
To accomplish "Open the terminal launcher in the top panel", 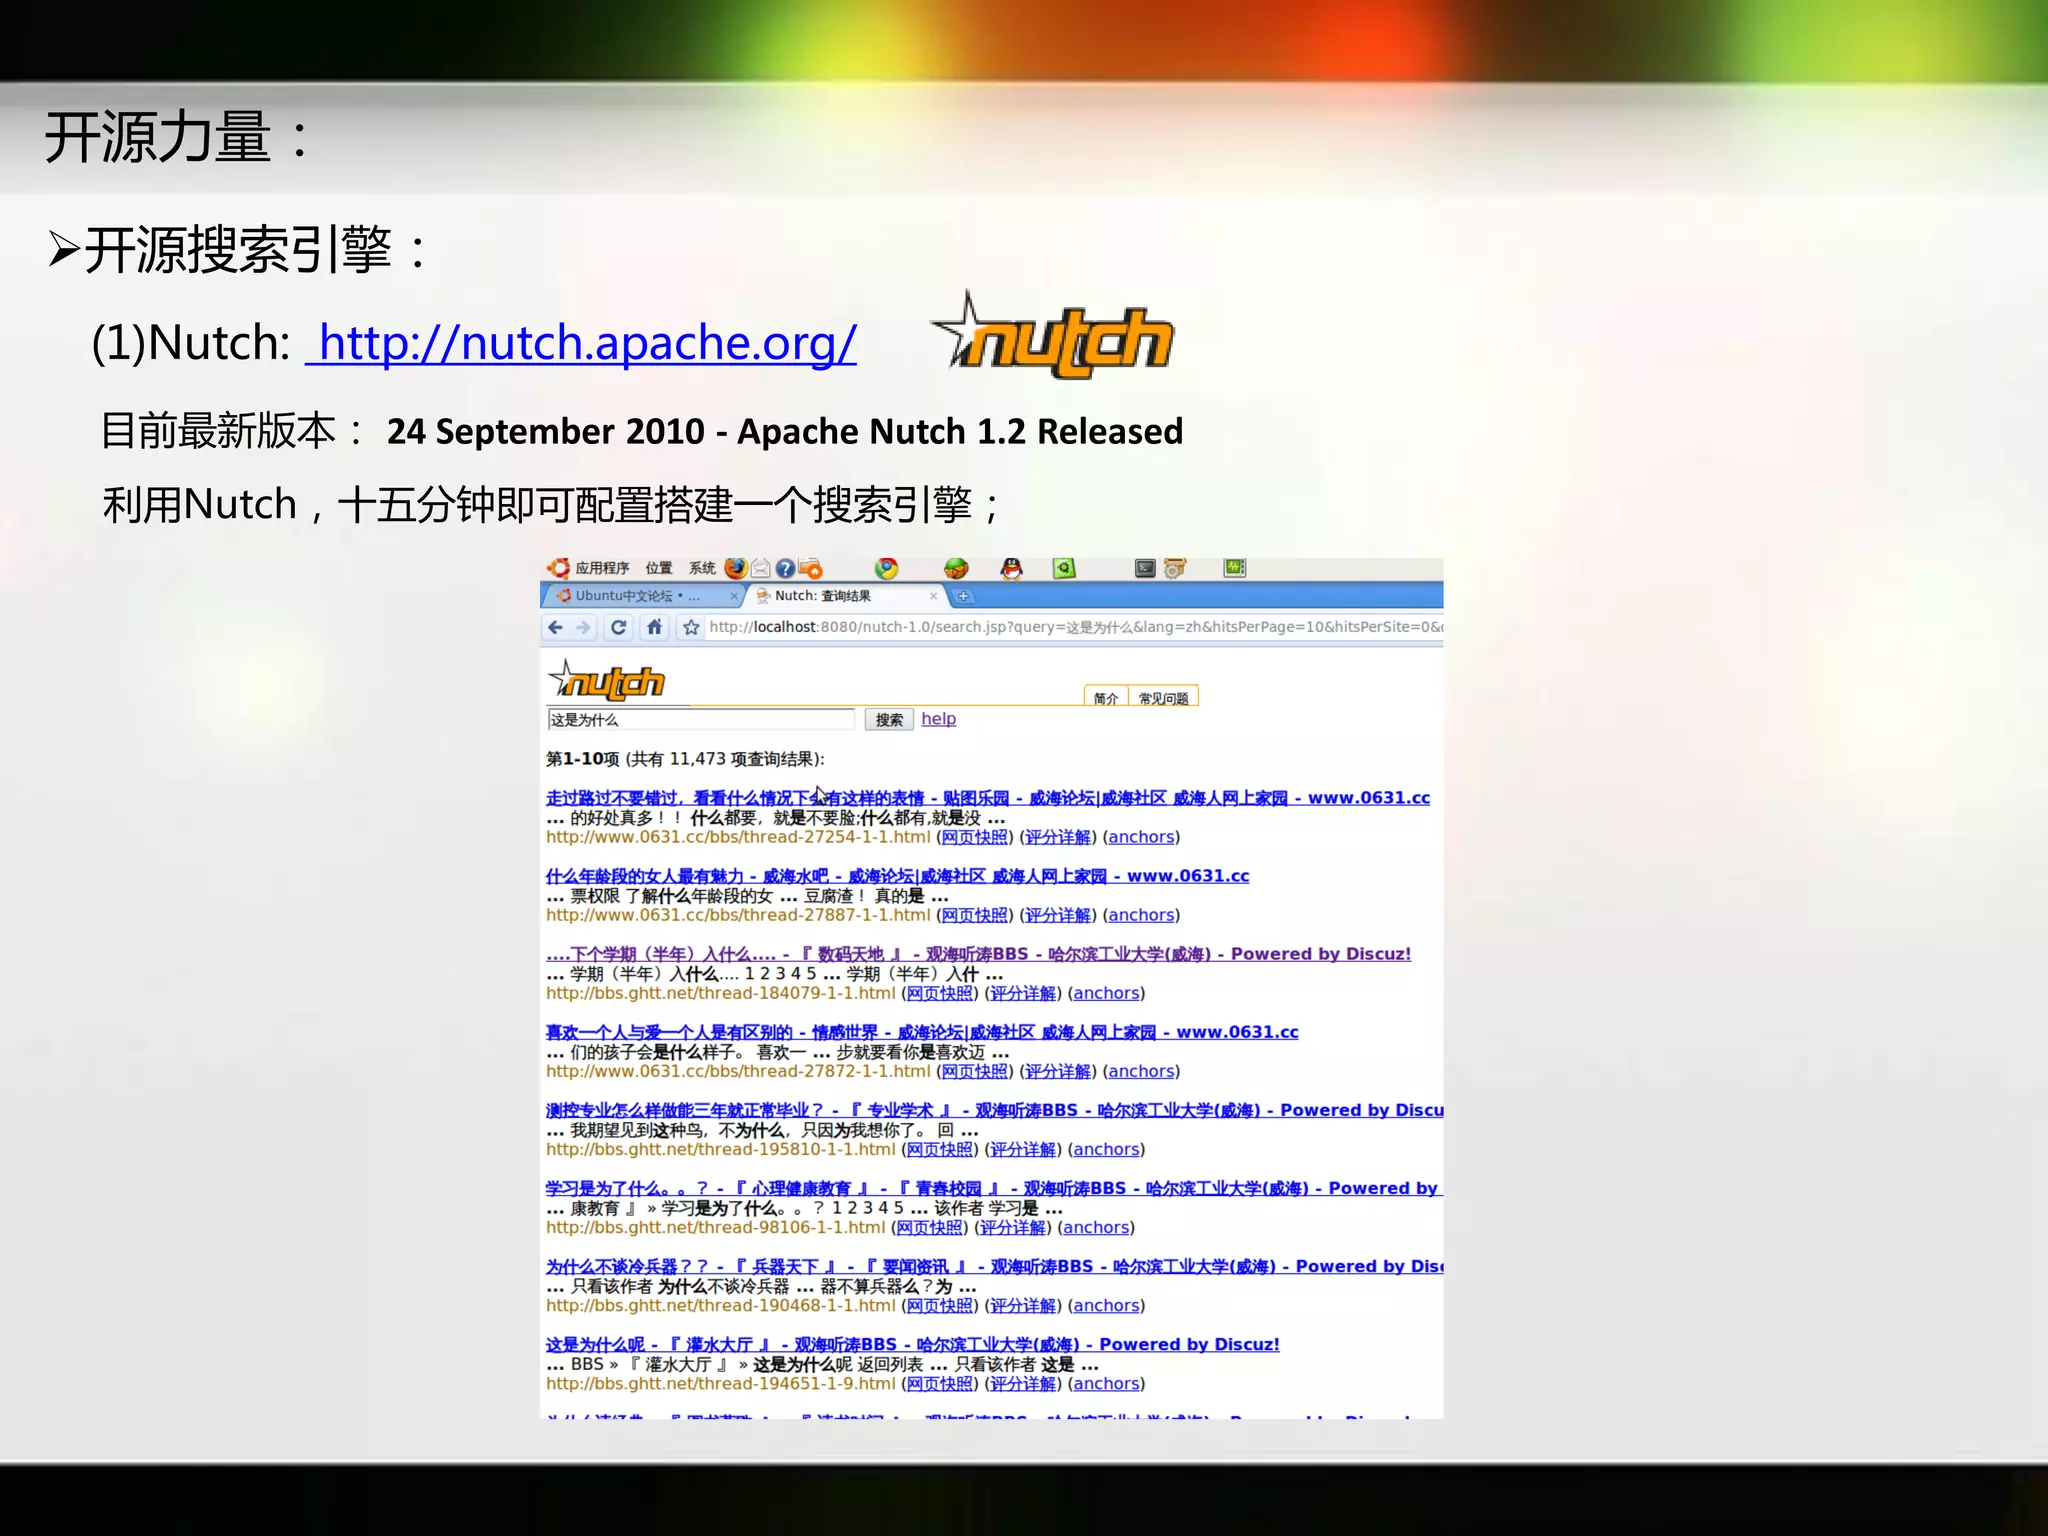I will pyautogui.click(x=1146, y=569).
